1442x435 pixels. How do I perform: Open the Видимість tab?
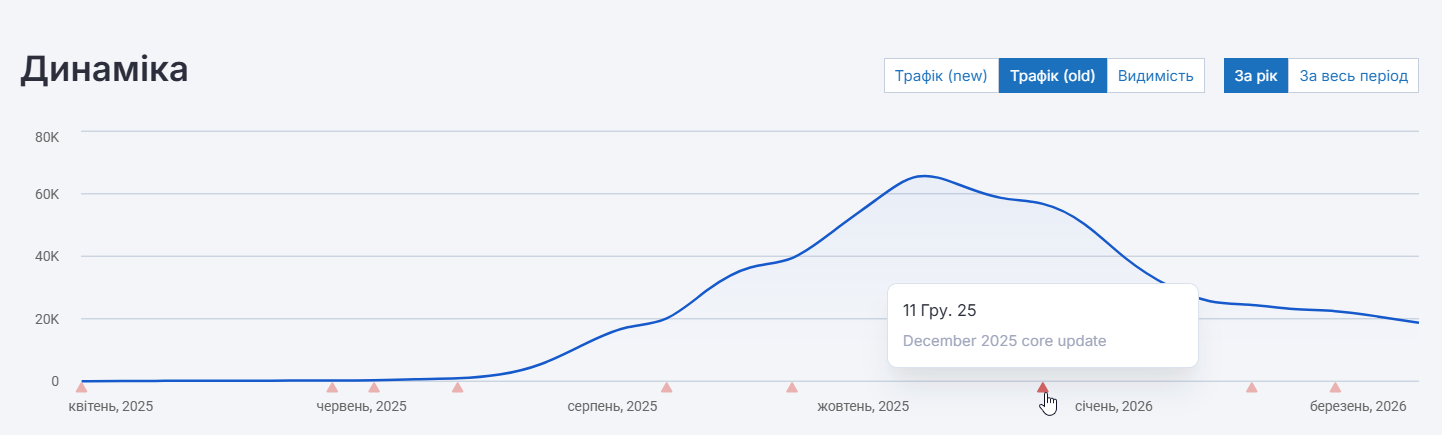click(x=1155, y=76)
